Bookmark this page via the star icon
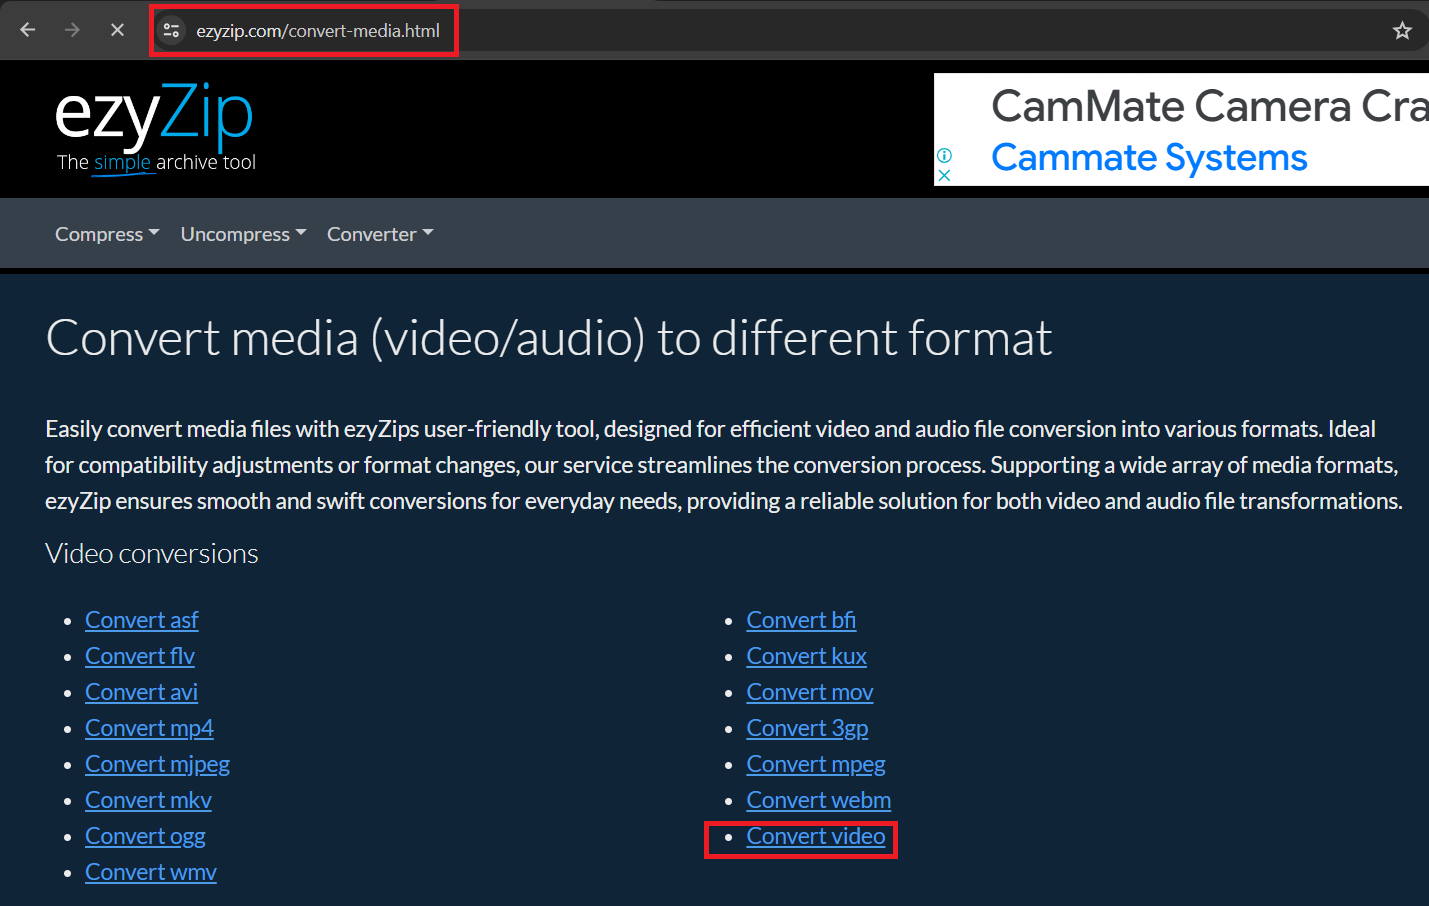The height and width of the screenshot is (906, 1429). 1402,30
